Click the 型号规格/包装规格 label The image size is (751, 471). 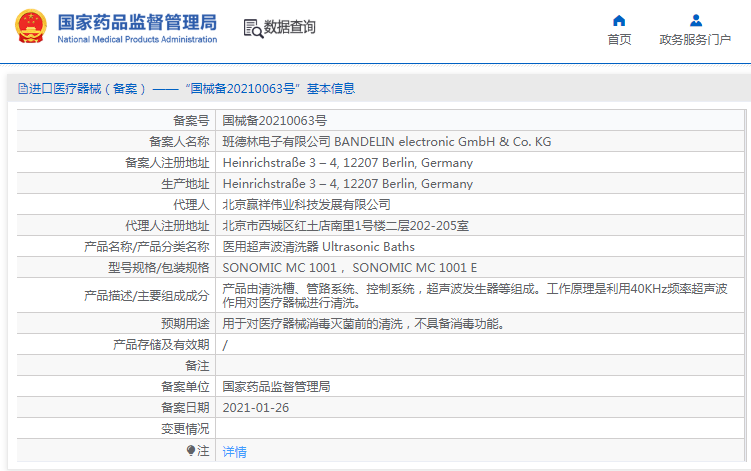tap(159, 268)
